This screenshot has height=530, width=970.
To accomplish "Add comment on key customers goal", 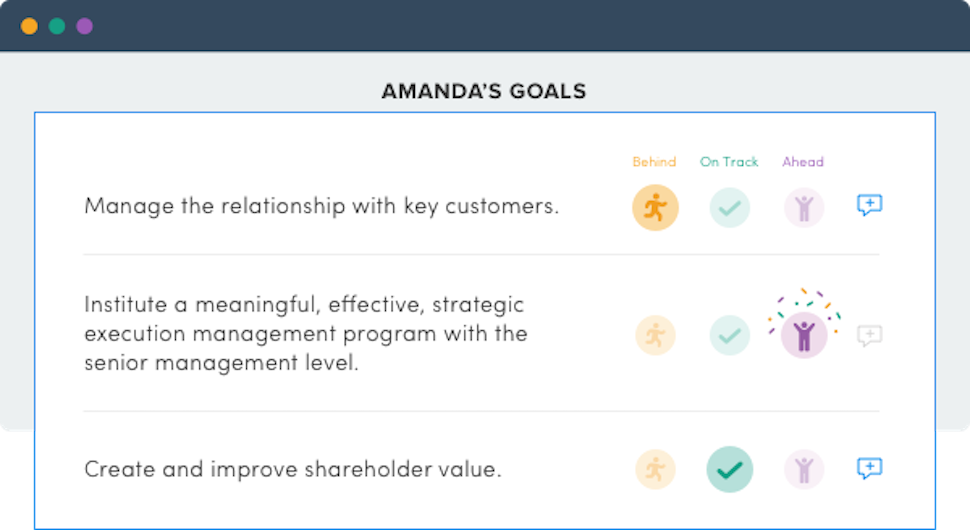I will pyautogui.click(x=870, y=205).
